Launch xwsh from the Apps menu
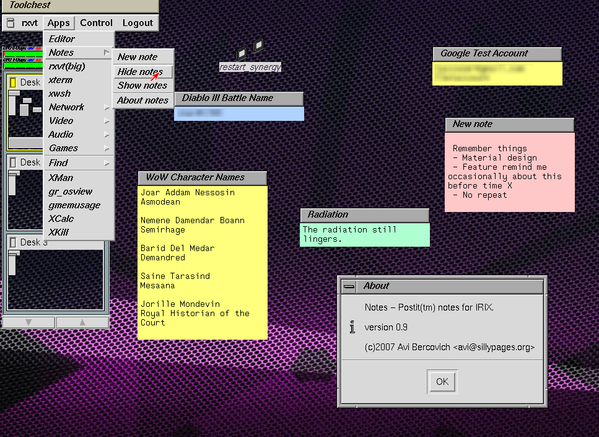Screen dimensions: 599x437 [79, 94]
